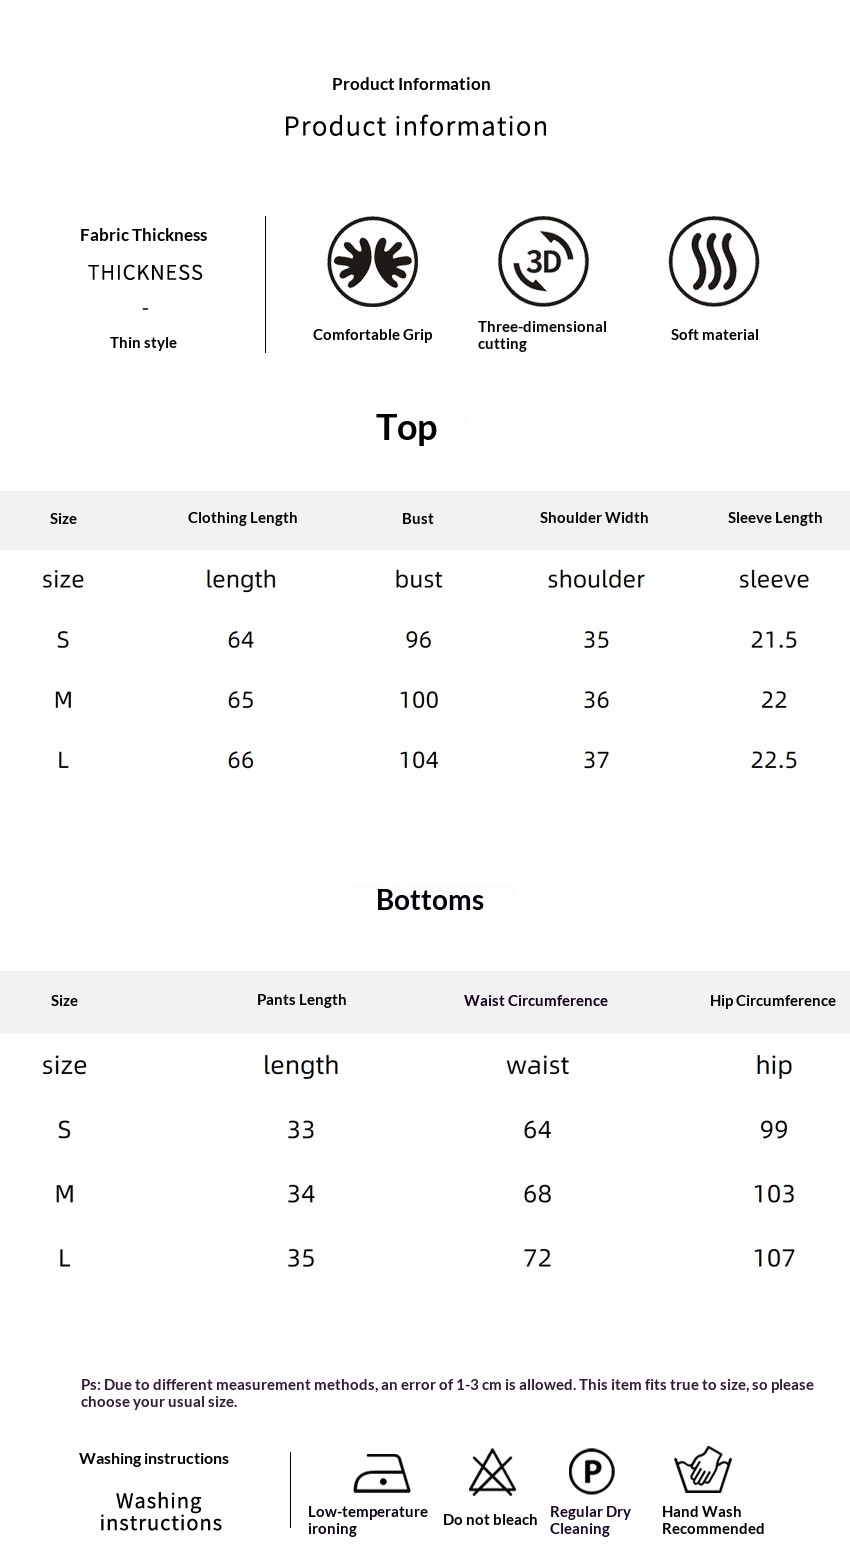Click the Sleeve Length column header

[775, 518]
